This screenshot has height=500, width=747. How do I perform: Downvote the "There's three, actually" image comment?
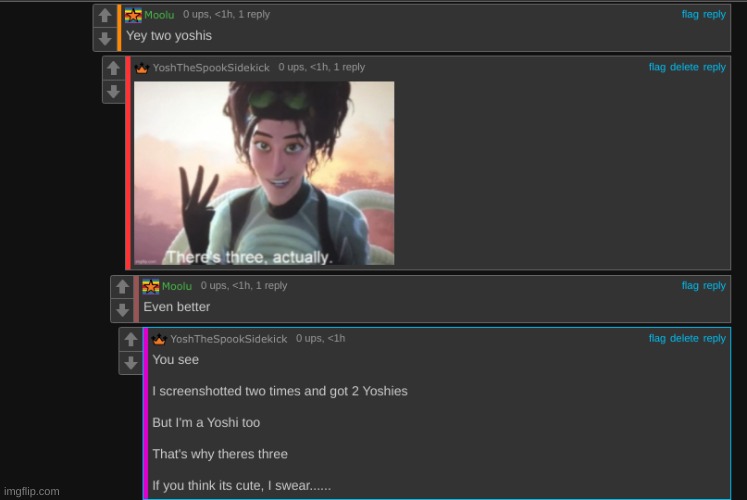pyautogui.click(x=114, y=92)
